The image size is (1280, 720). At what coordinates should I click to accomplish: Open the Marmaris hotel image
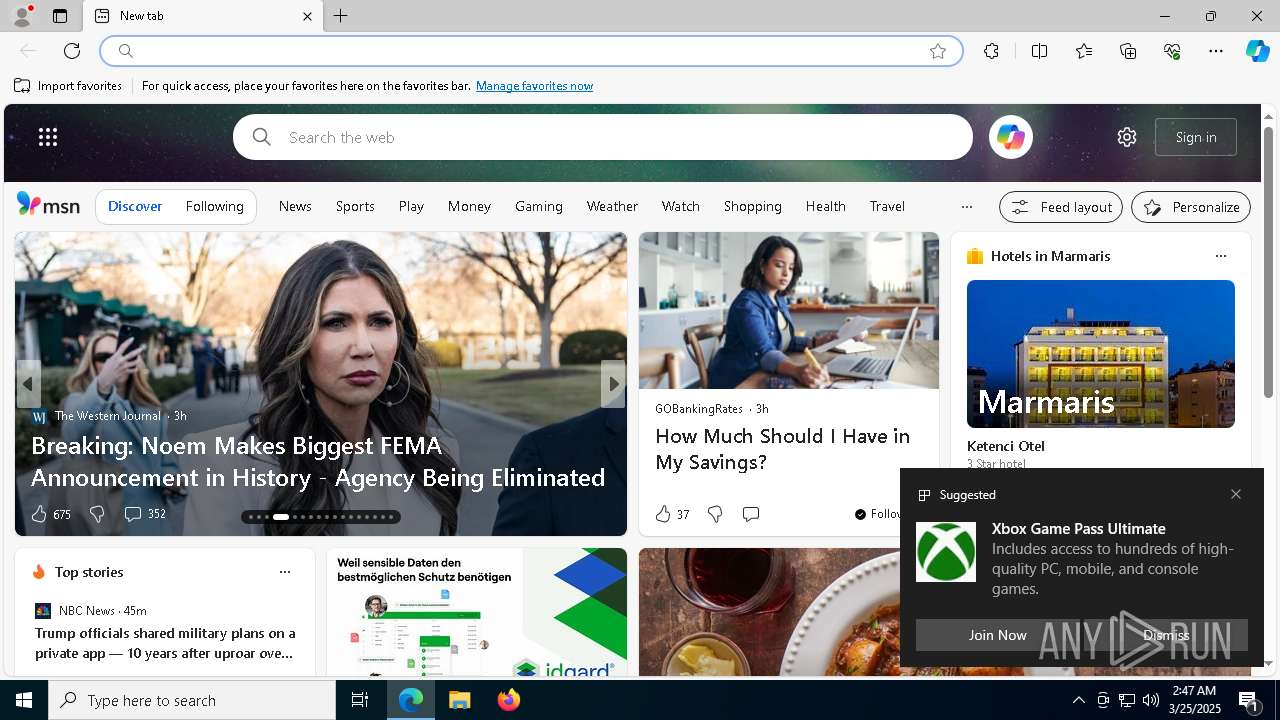[x=1101, y=354]
